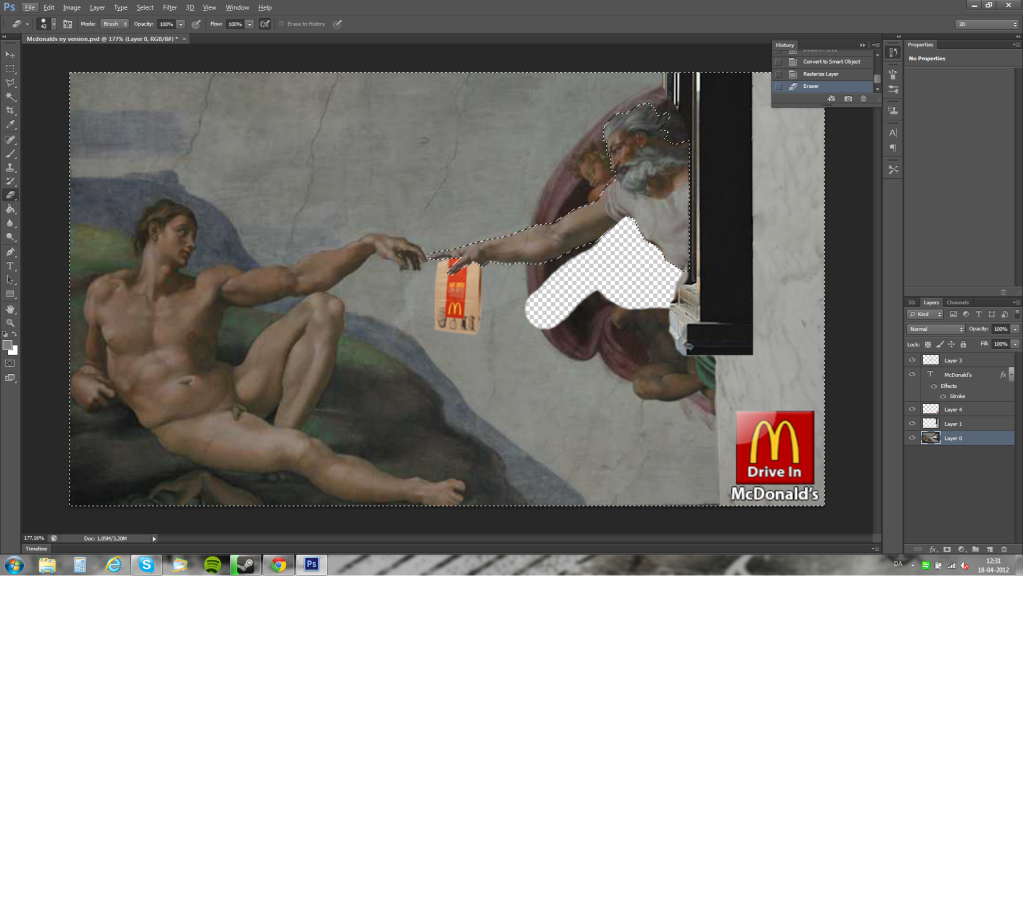This screenshot has height=908, width=1023.
Task: Set history brush source beside Rasterize Layer
Action: pyautogui.click(x=778, y=74)
